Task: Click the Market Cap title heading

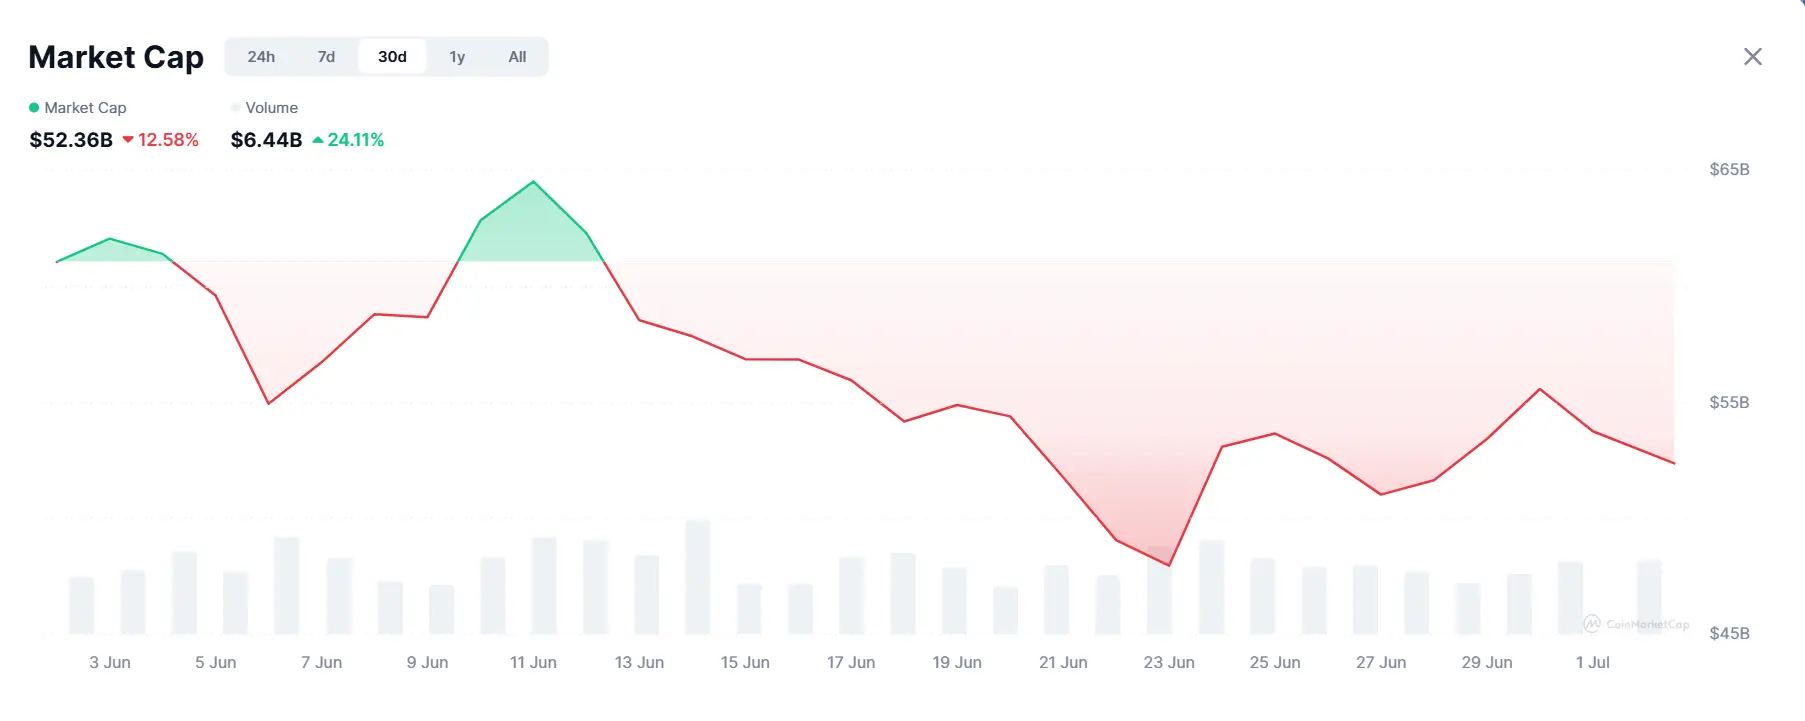Action: pyautogui.click(x=116, y=57)
